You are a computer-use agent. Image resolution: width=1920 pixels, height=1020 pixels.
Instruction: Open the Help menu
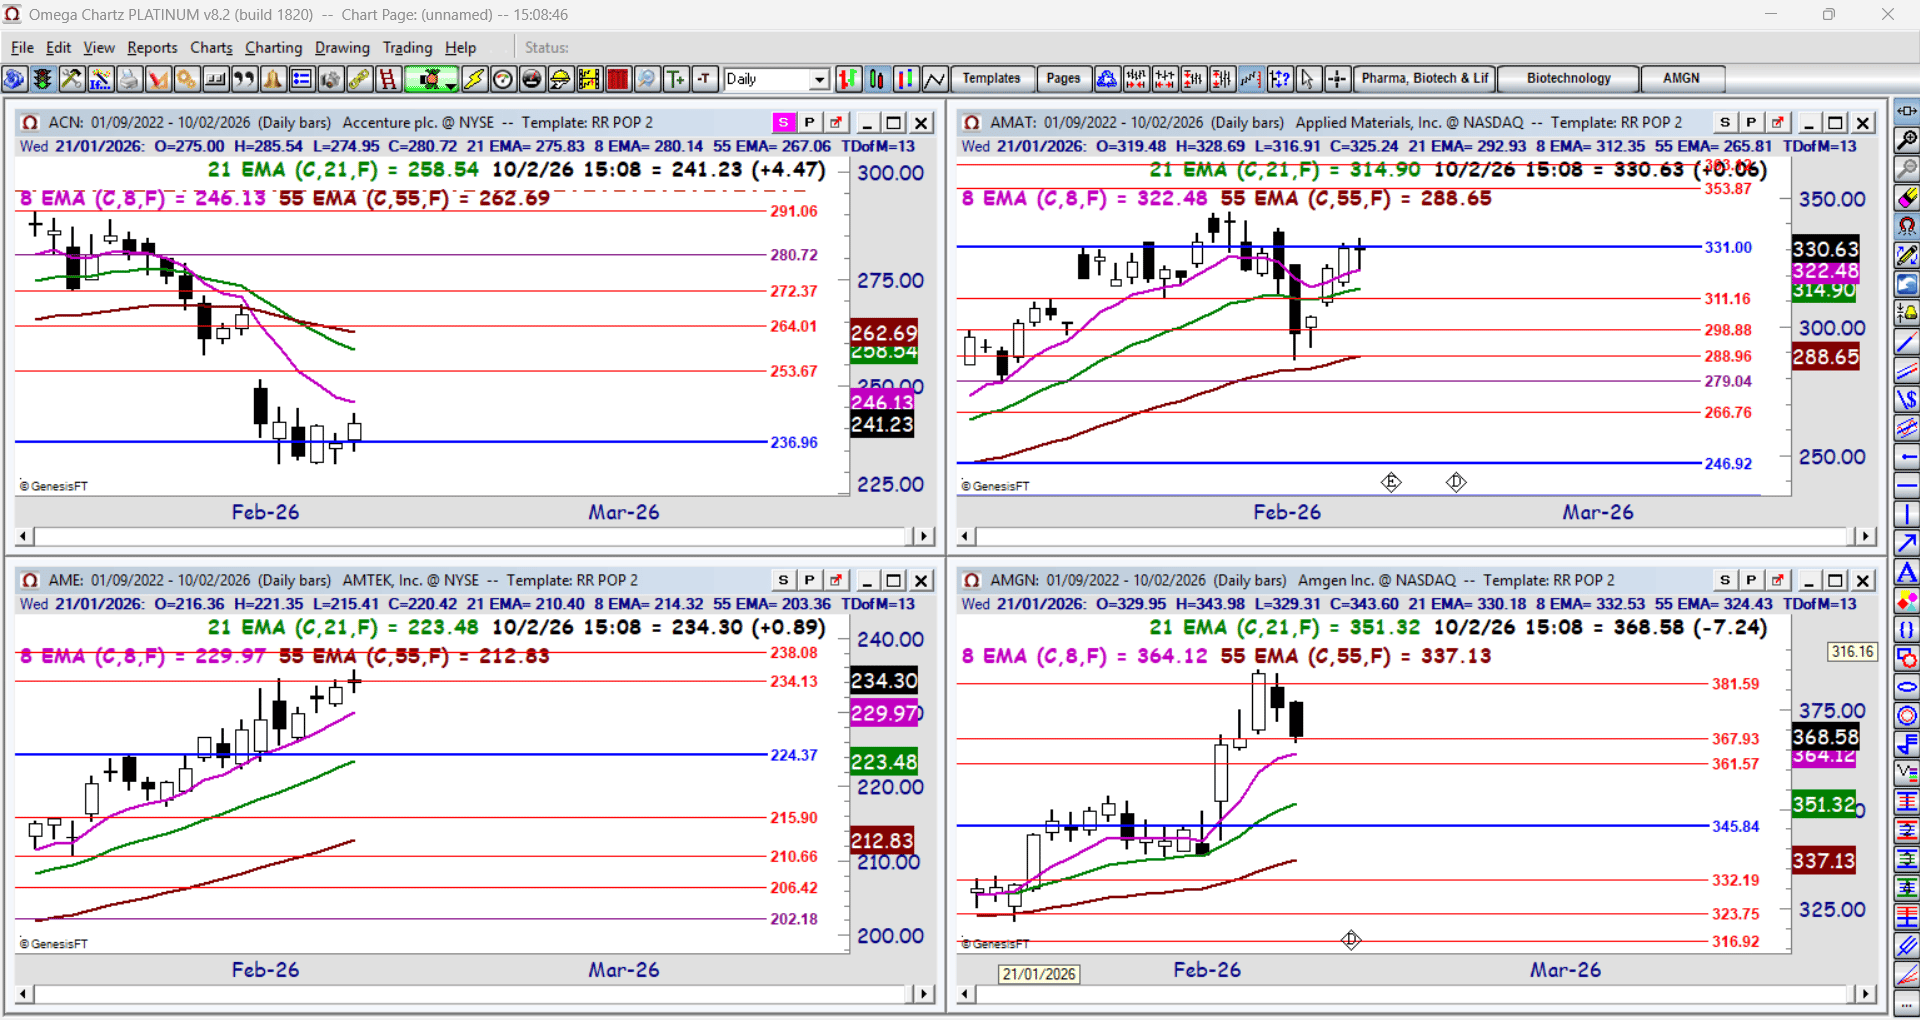460,48
